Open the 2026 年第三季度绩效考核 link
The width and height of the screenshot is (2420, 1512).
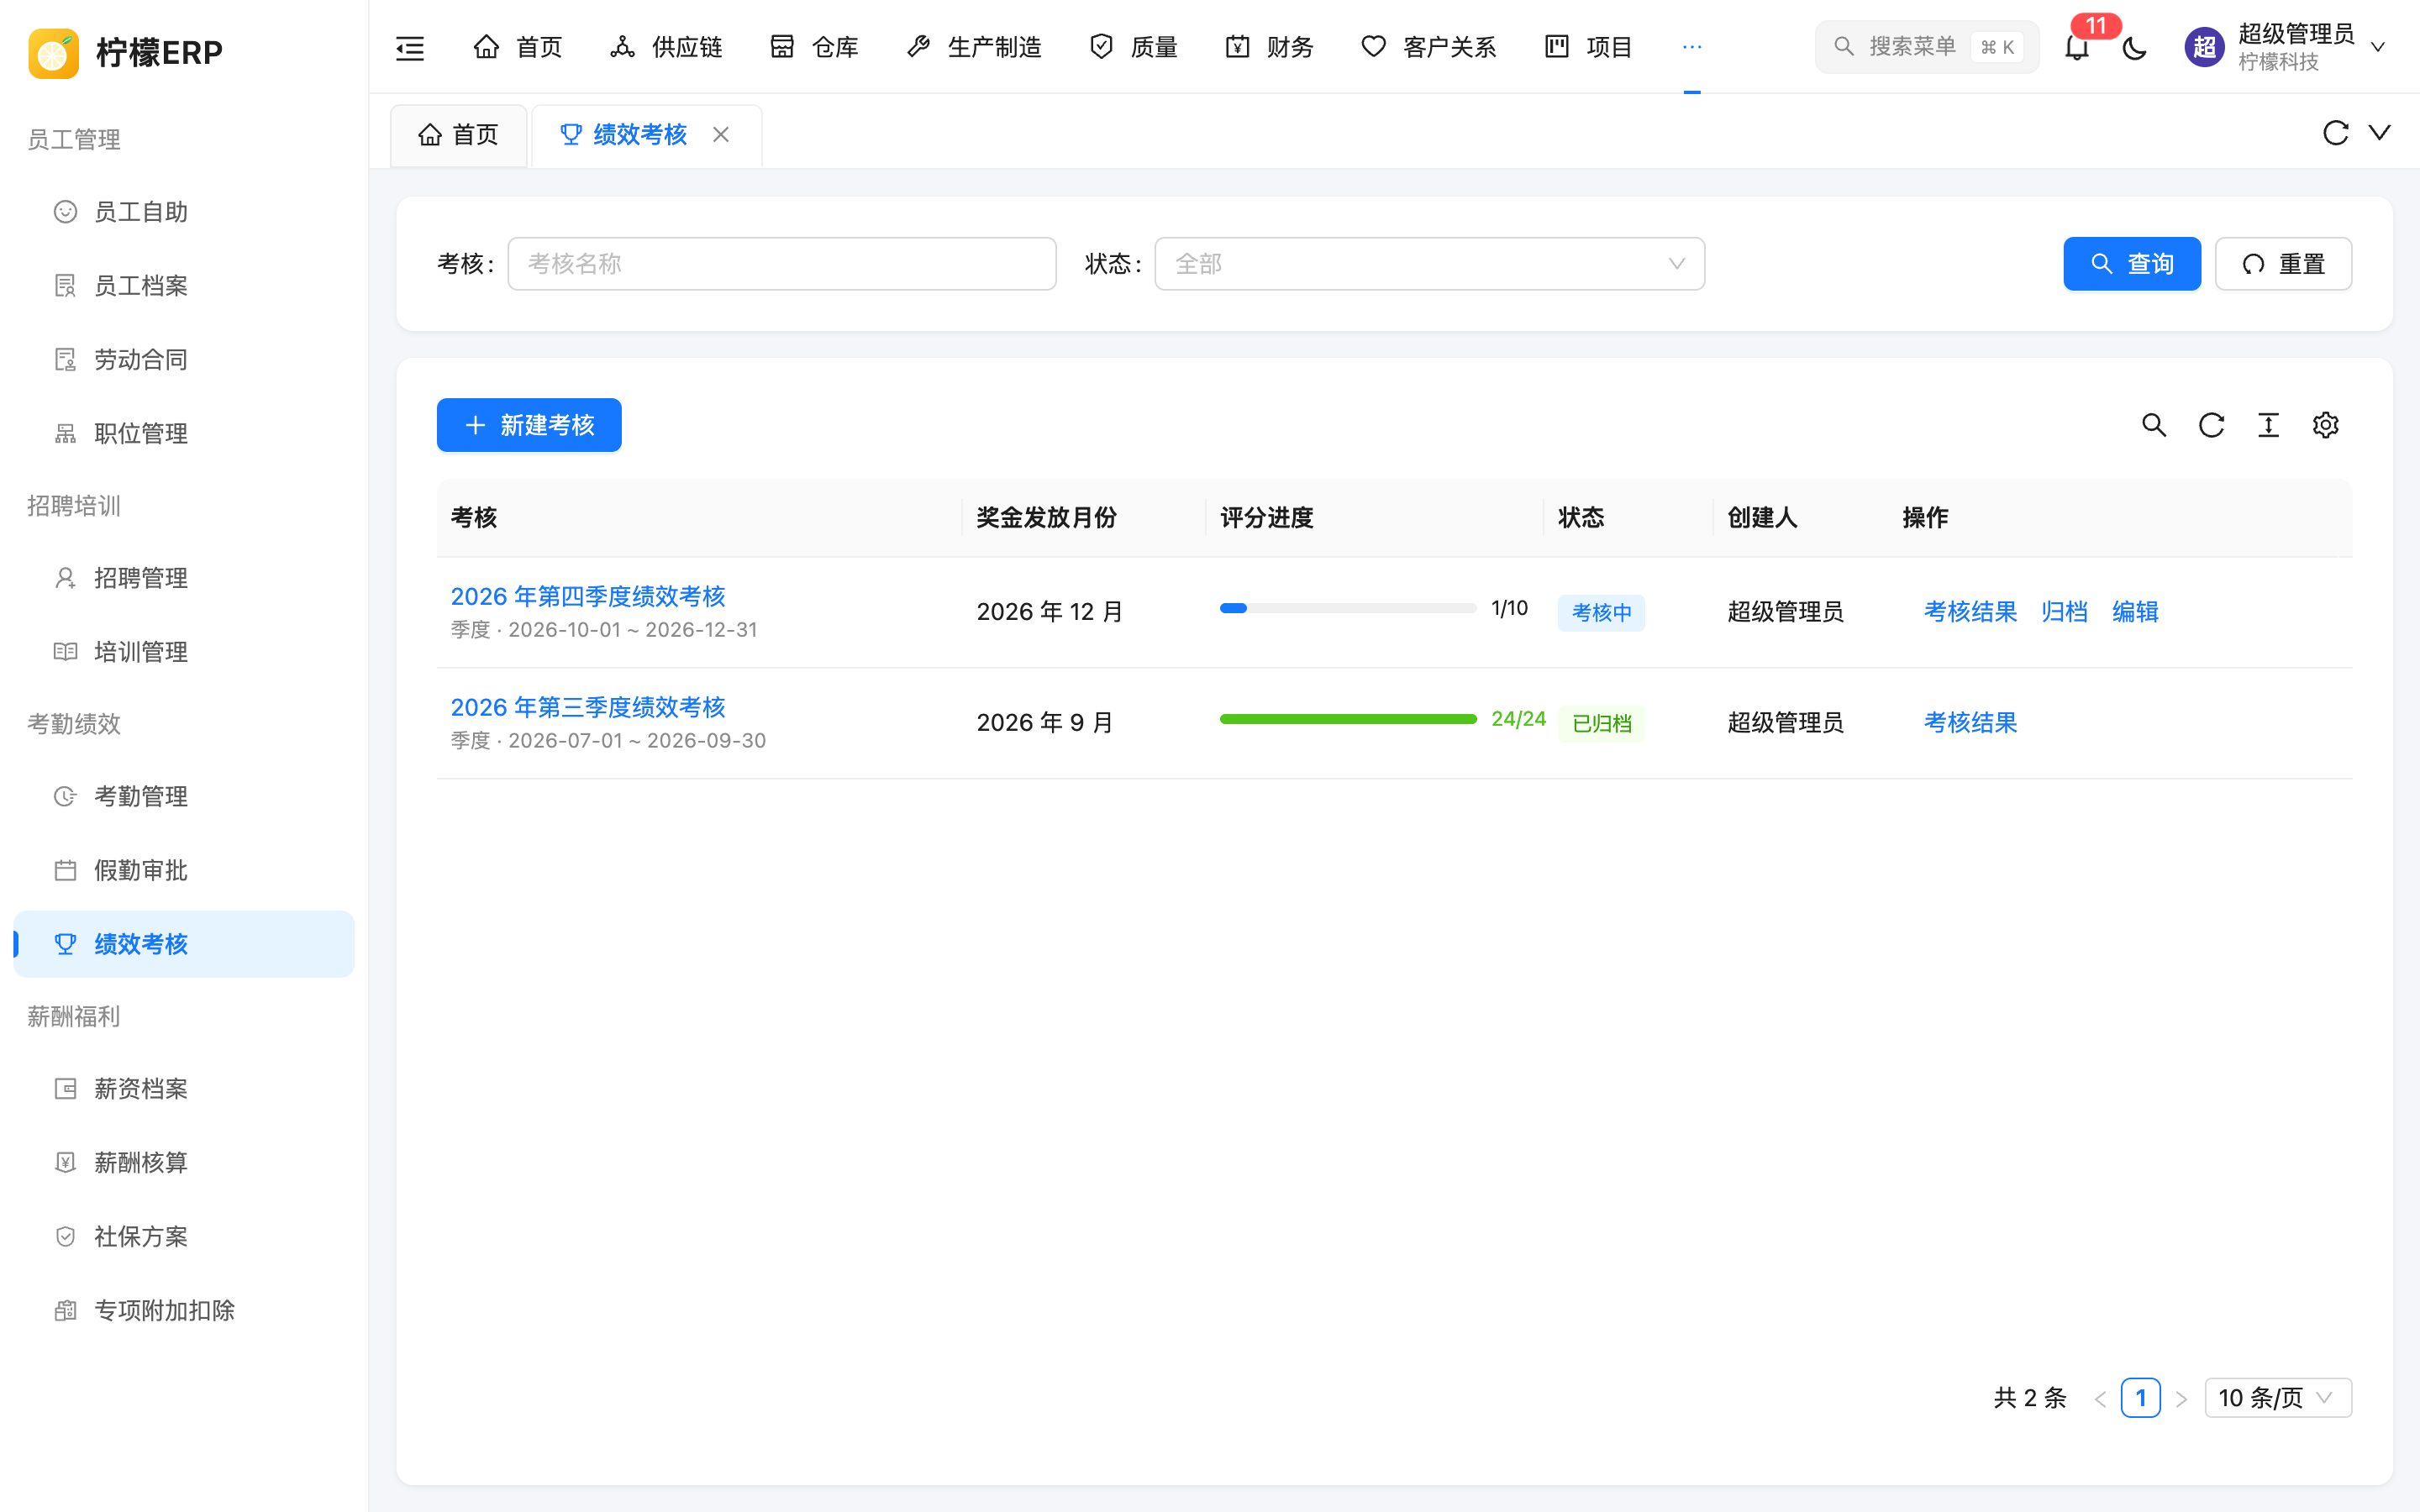coord(588,707)
